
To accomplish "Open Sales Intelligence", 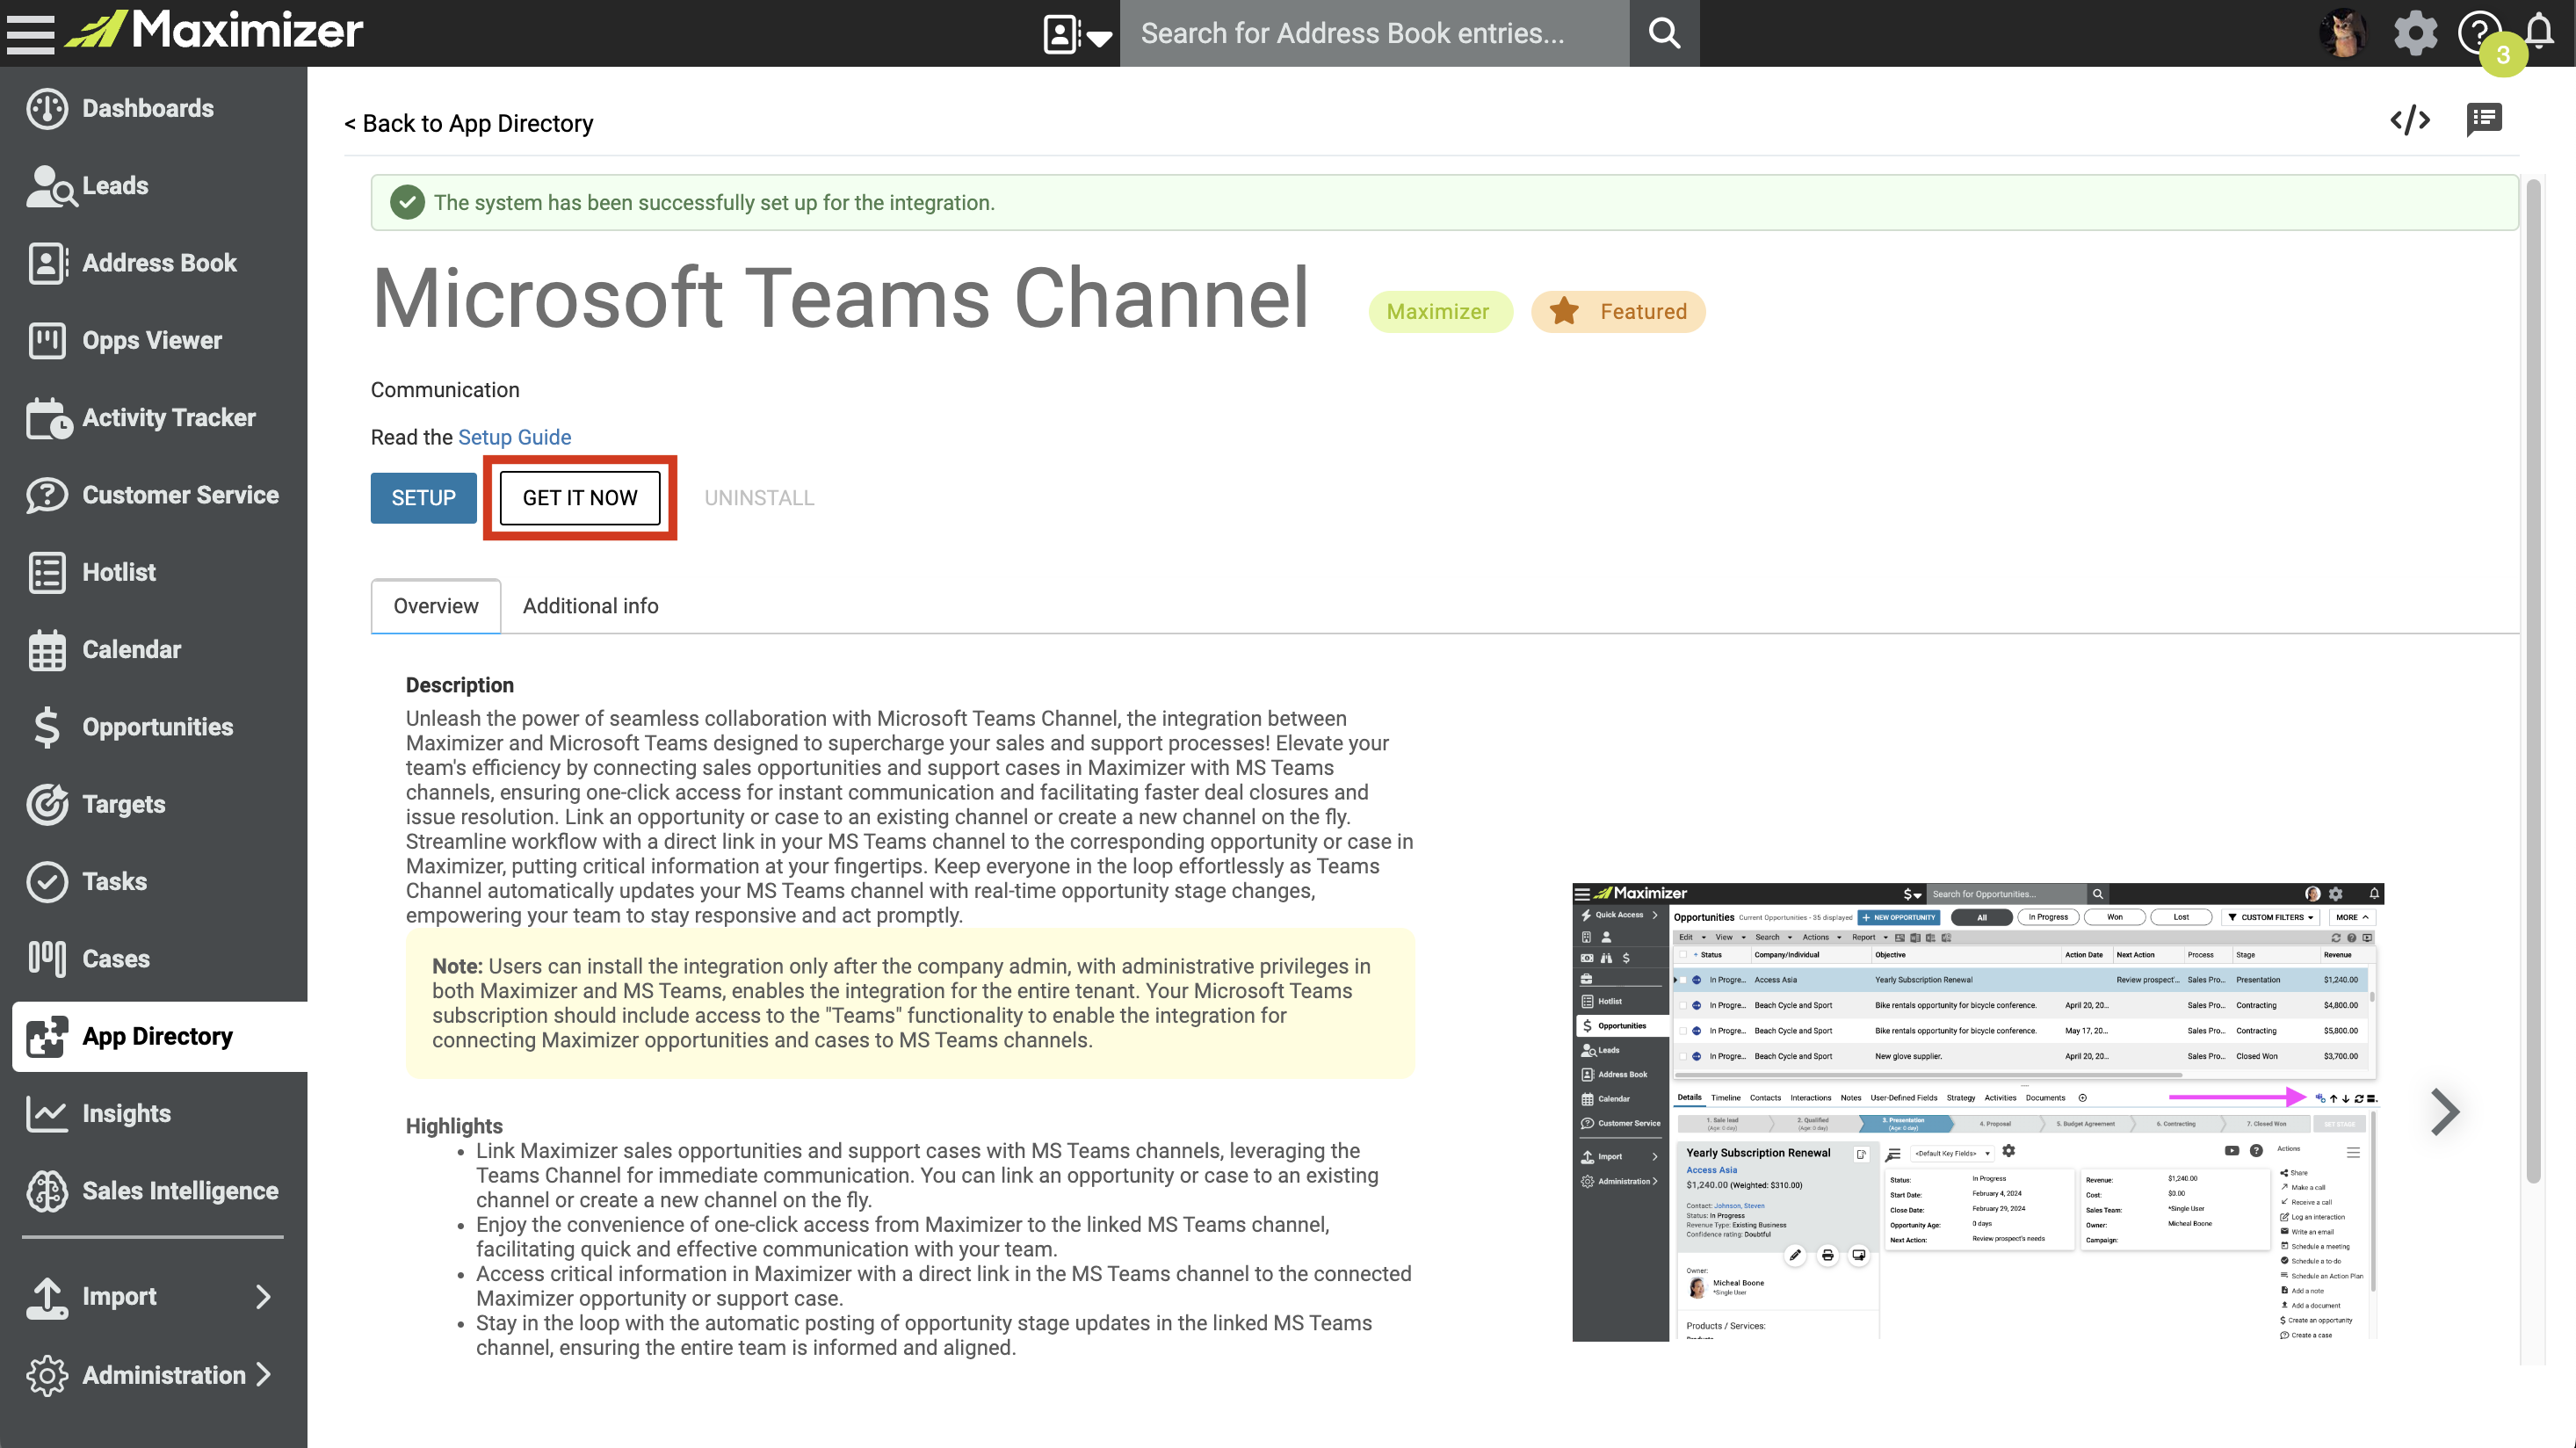I will click(x=154, y=1191).
